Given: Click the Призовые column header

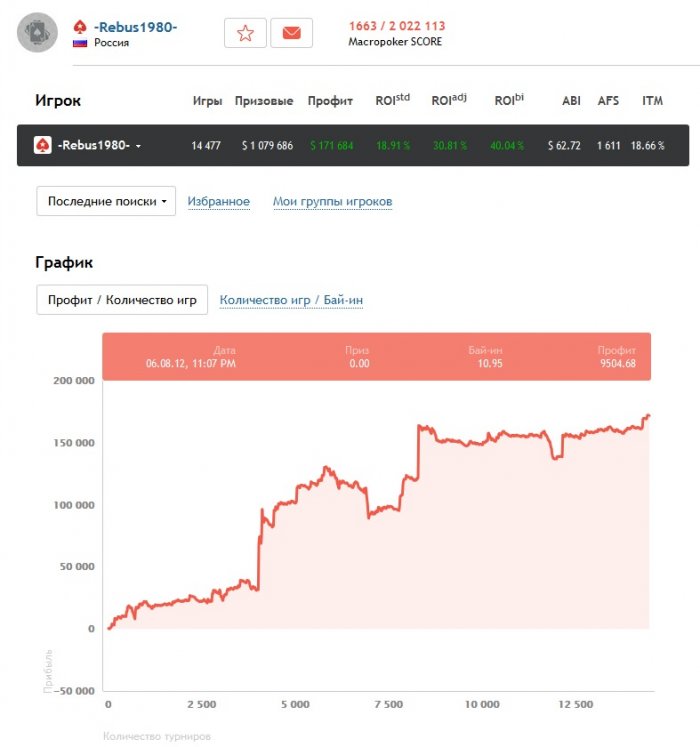Looking at the screenshot, I should (264, 101).
